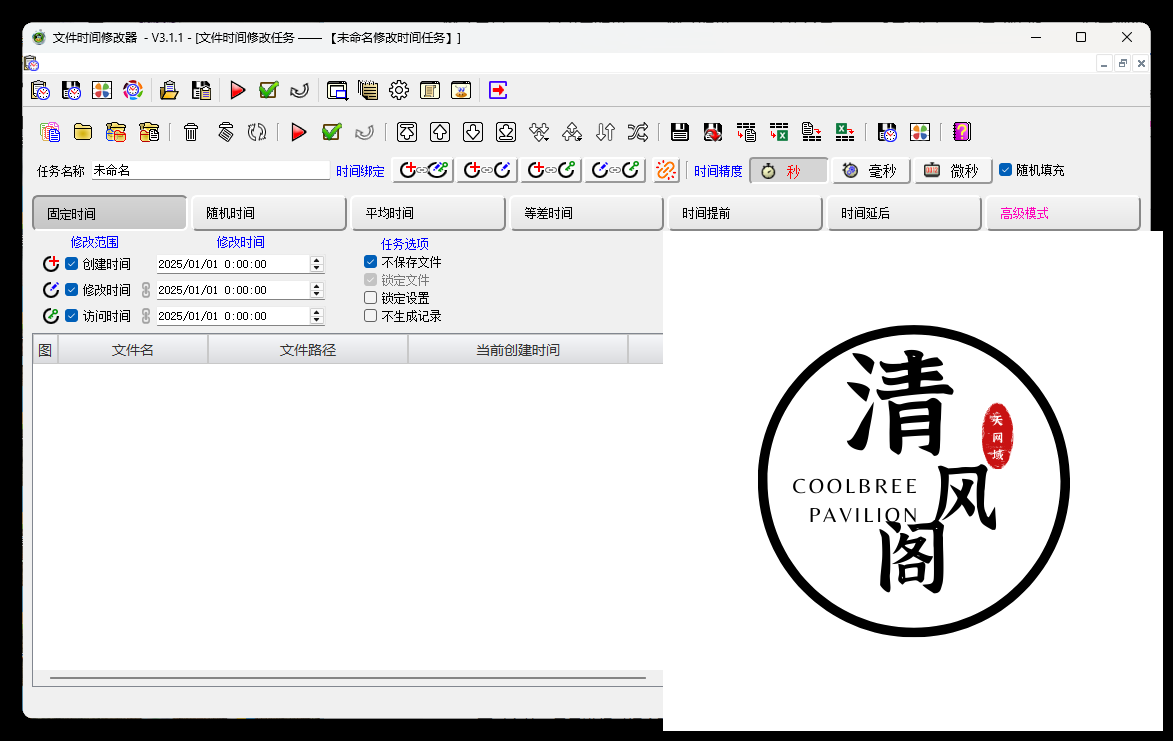Click the 当前创建时间 column header
The height and width of the screenshot is (741, 1173).
tap(518, 350)
